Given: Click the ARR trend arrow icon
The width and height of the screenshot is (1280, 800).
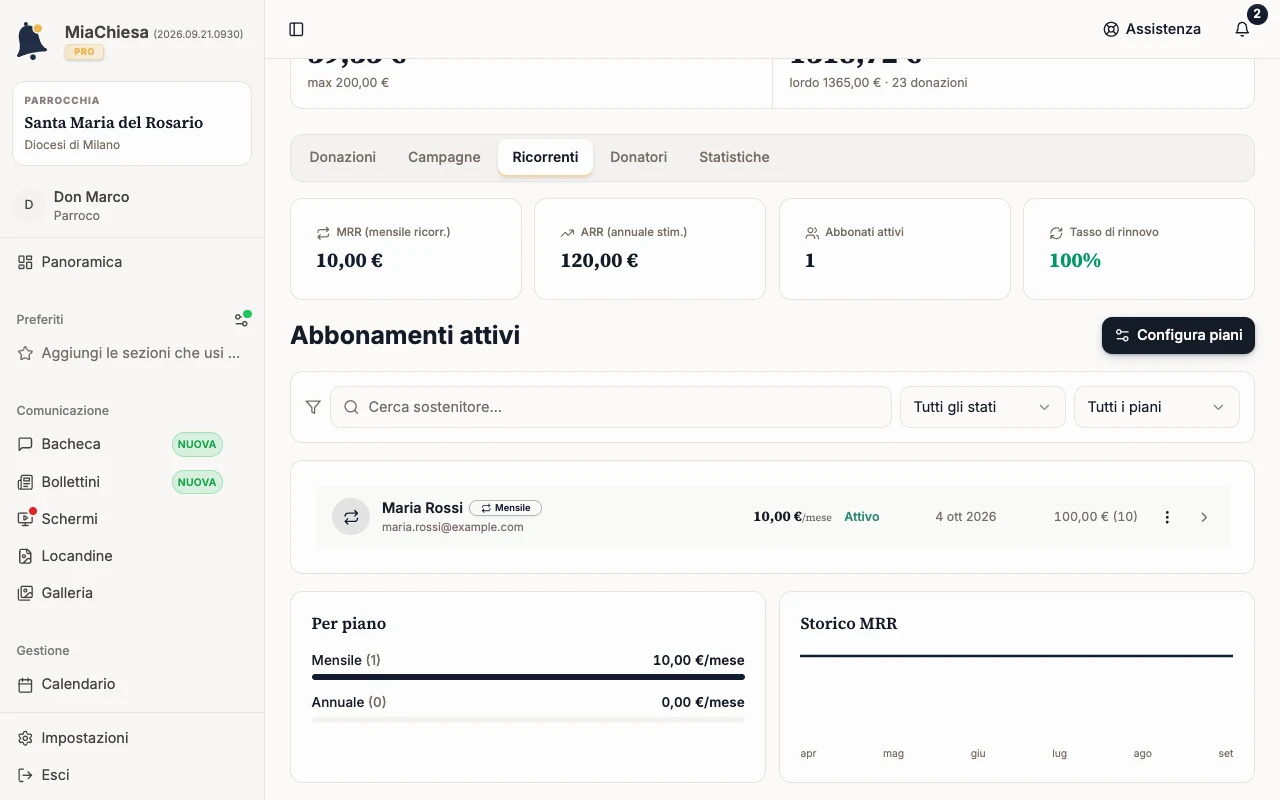Looking at the screenshot, I should click(567, 232).
